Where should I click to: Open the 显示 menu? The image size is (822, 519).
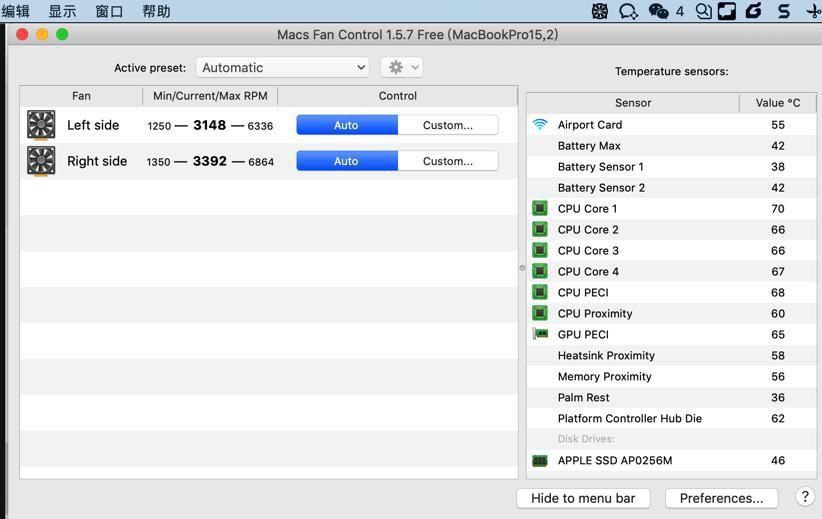(62, 11)
